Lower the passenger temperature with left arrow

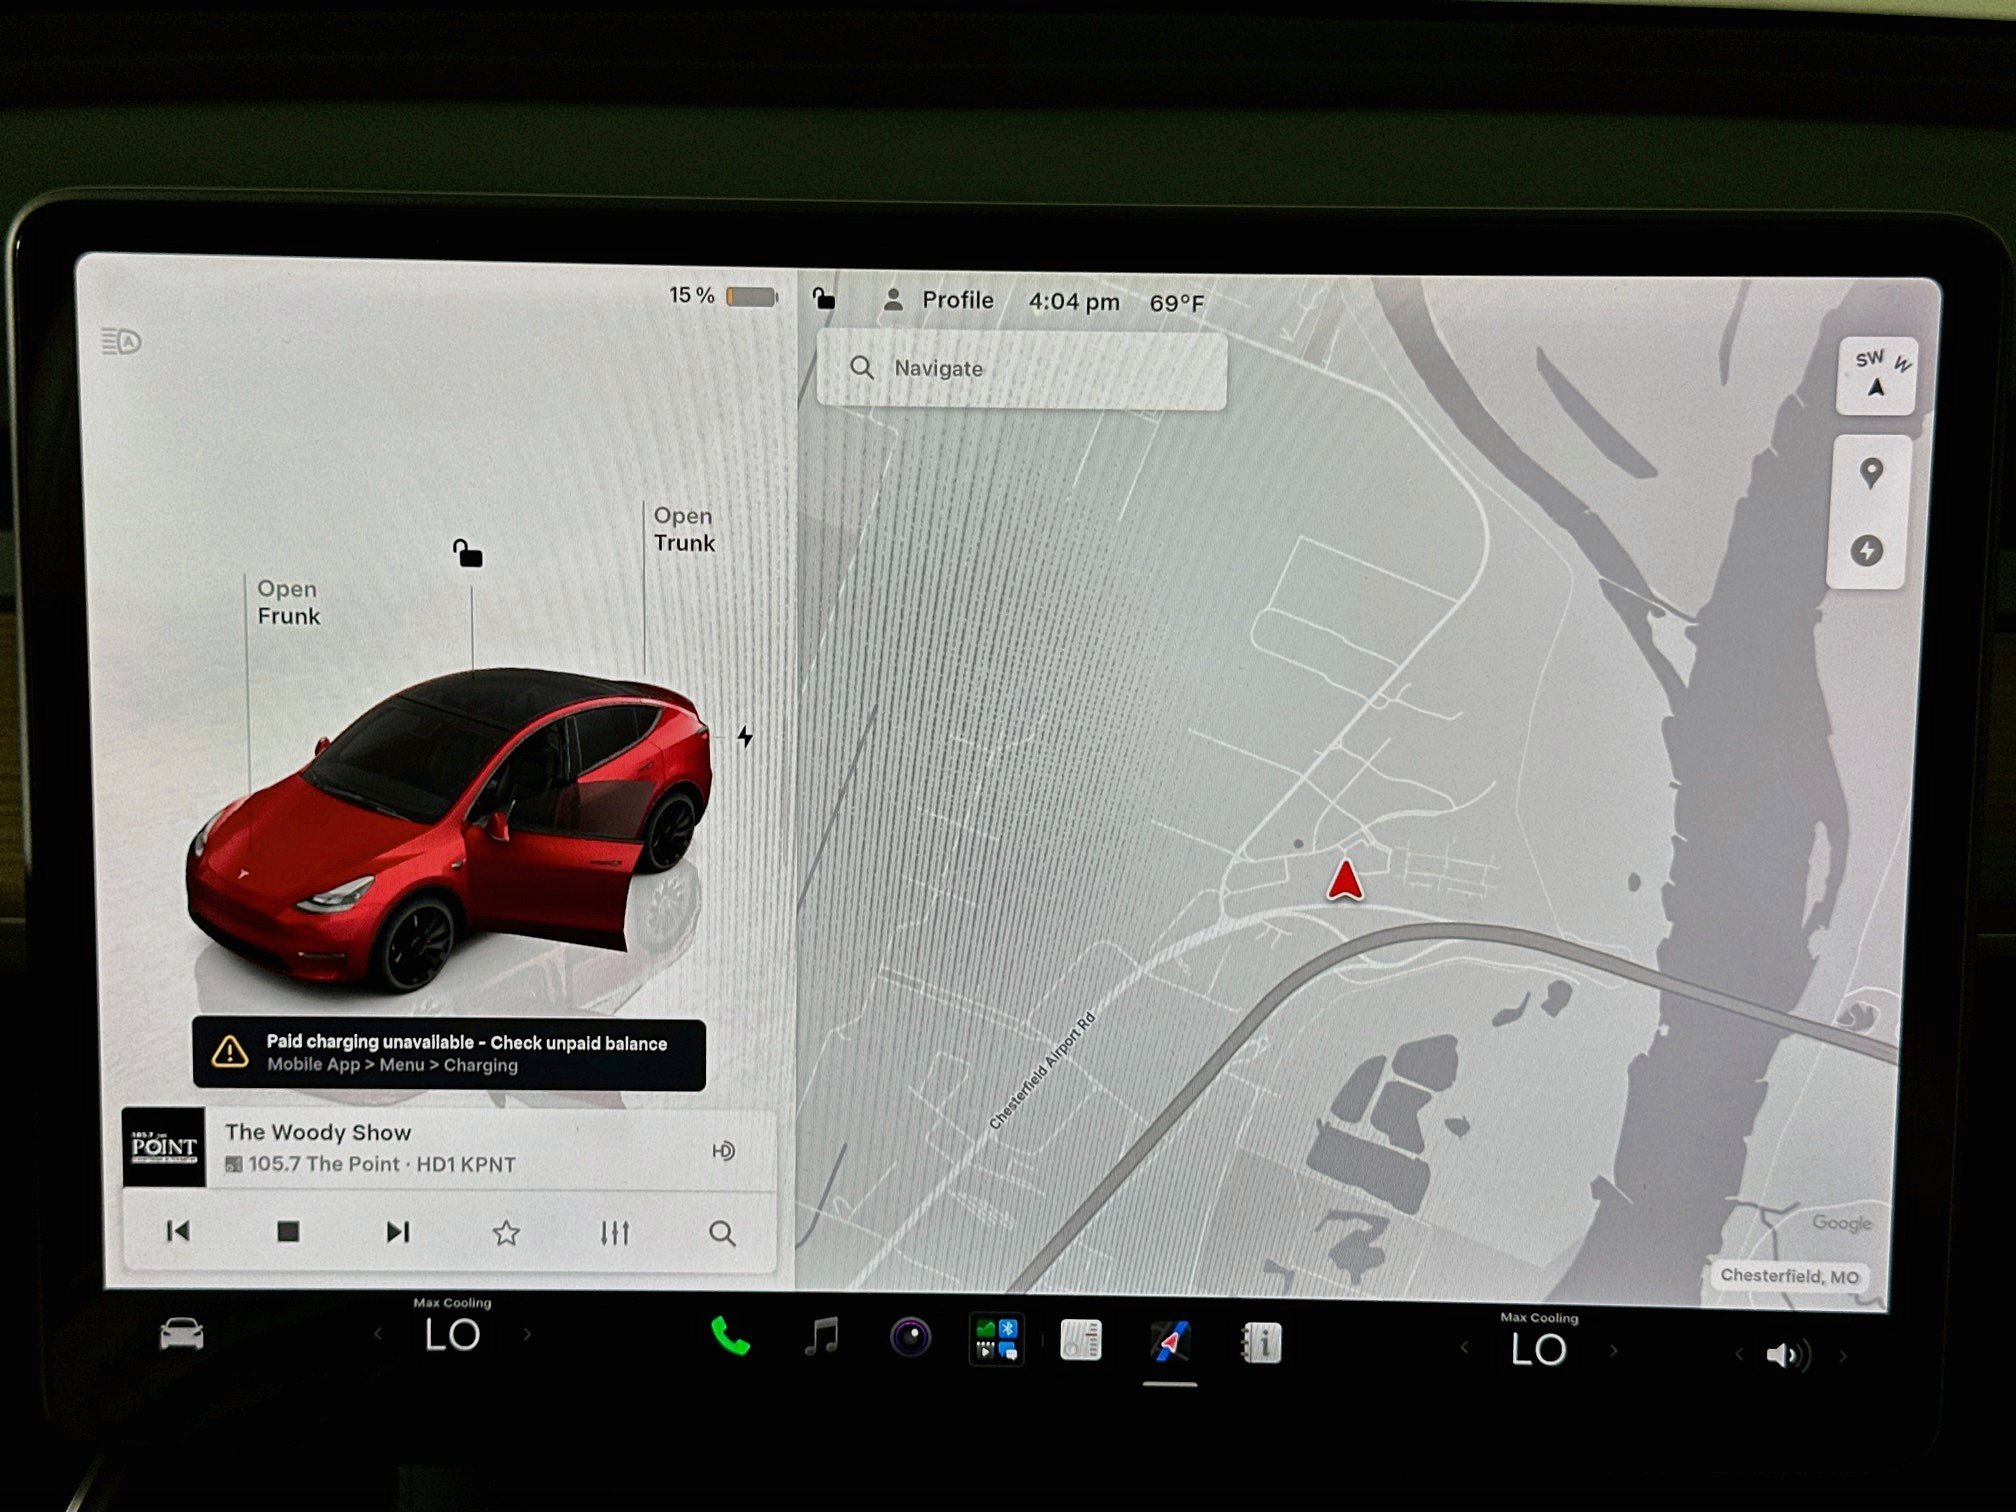click(x=1464, y=1348)
